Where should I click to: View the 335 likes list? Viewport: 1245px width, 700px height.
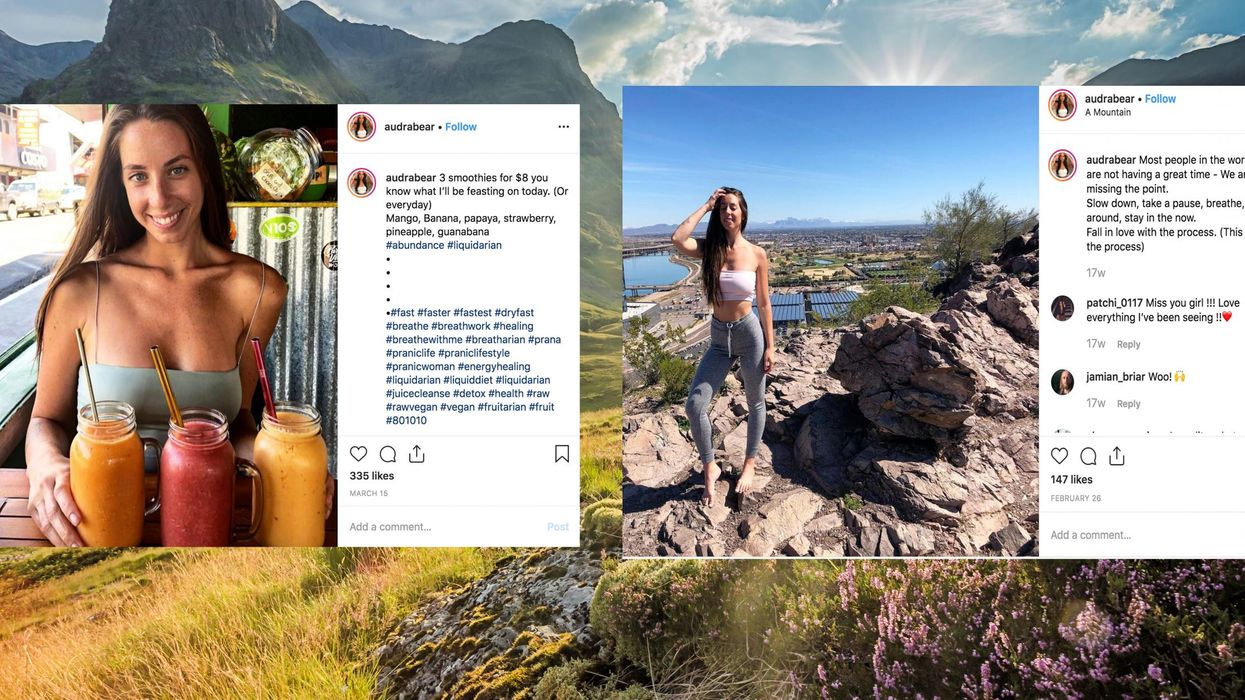point(372,476)
